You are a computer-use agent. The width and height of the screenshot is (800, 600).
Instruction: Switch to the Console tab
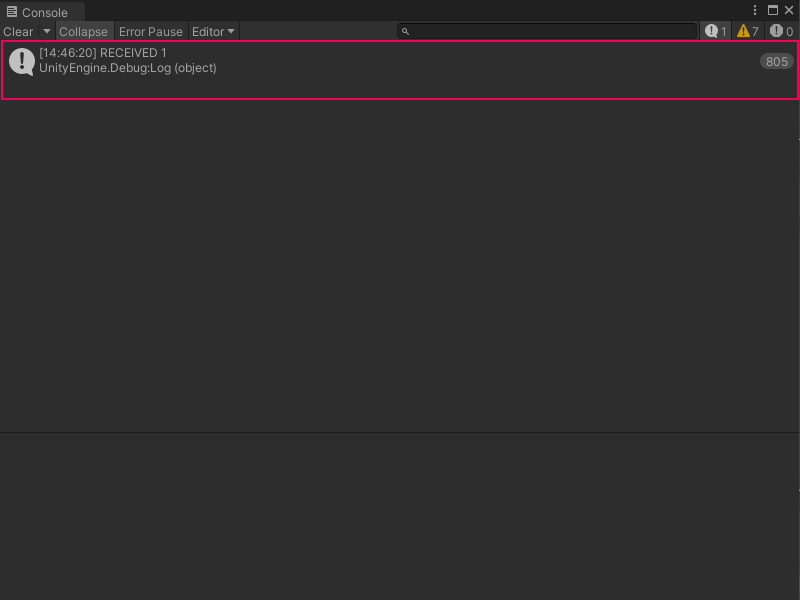(43, 12)
